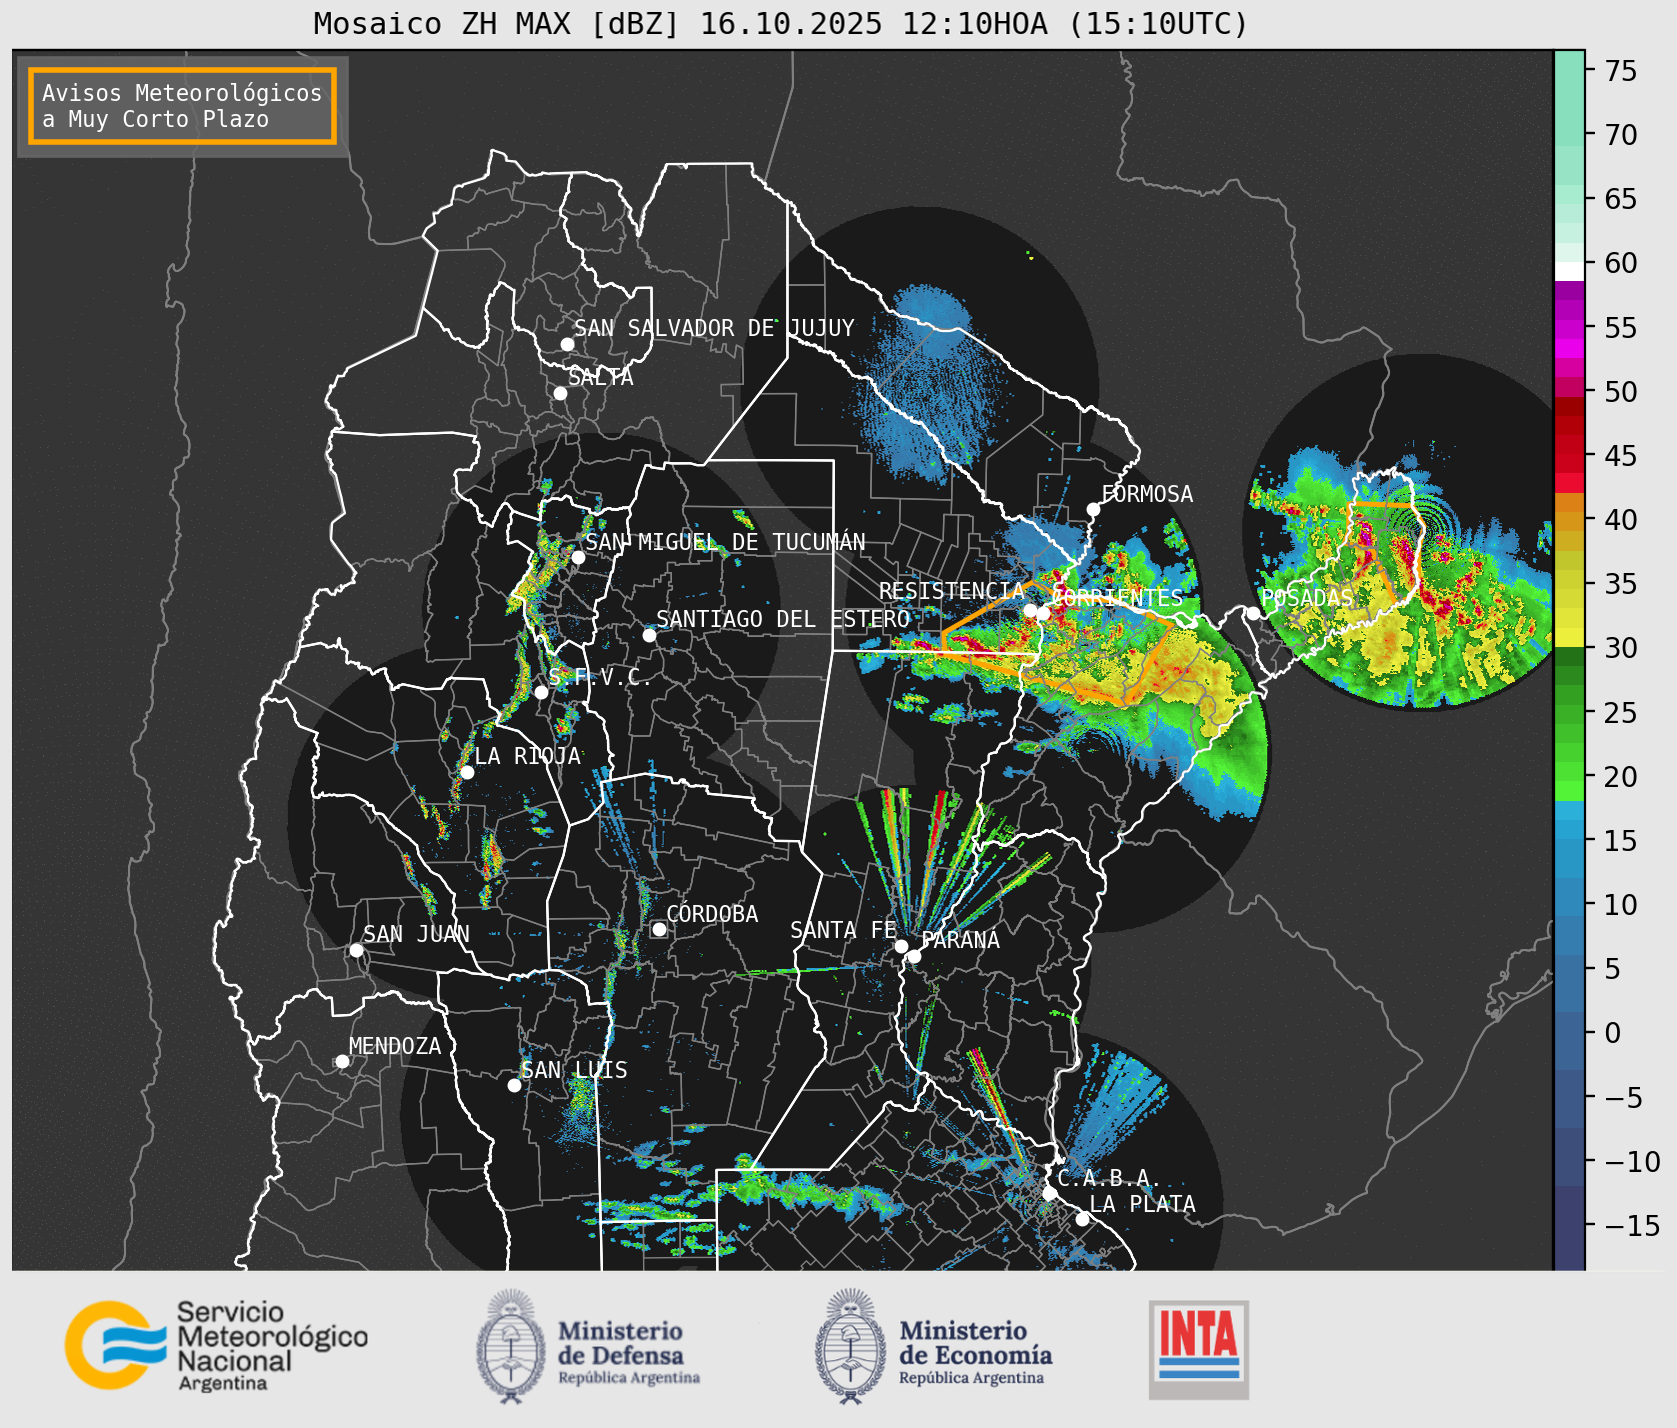Click the Mendoza city marker
This screenshot has height=1428, width=1677.
tap(342, 1061)
